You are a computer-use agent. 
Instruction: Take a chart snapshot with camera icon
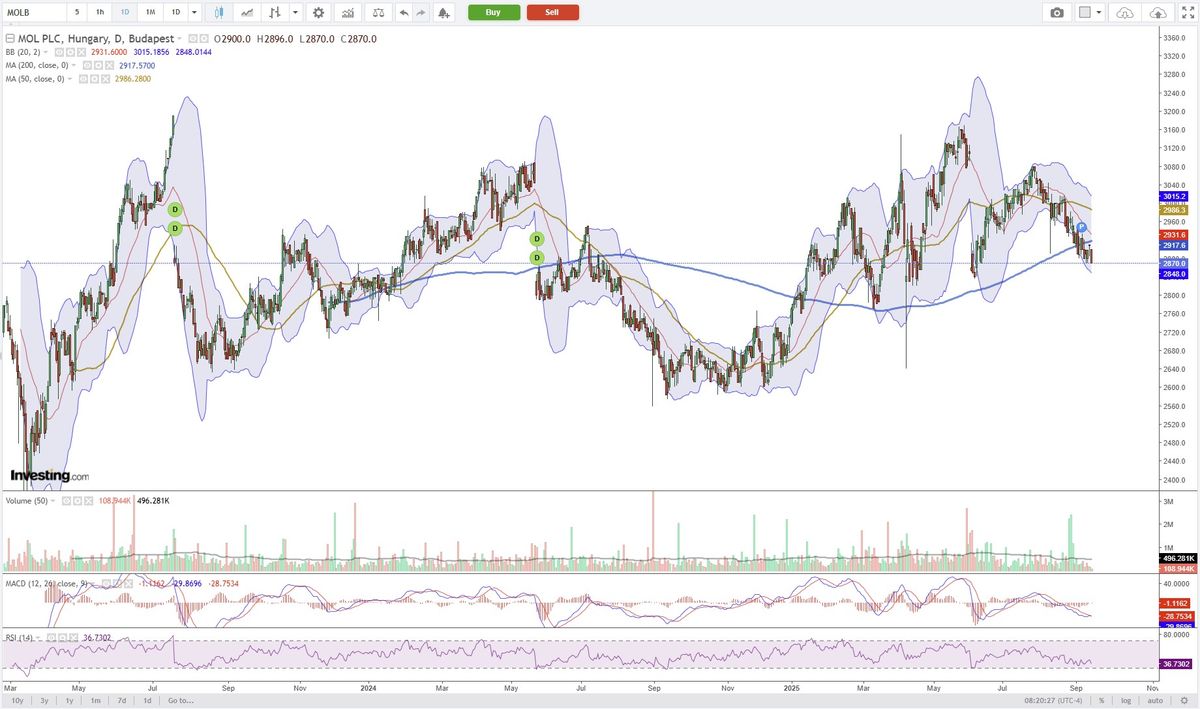[x=1057, y=12]
